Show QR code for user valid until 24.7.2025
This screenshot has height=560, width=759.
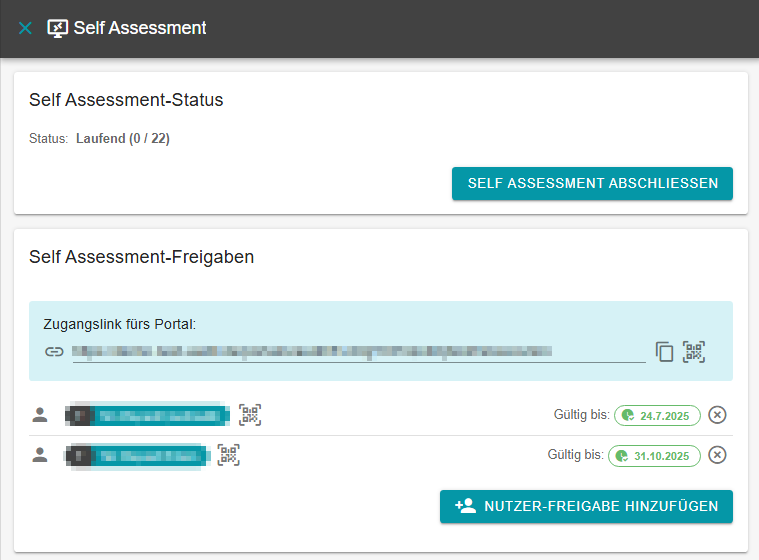(x=250, y=415)
